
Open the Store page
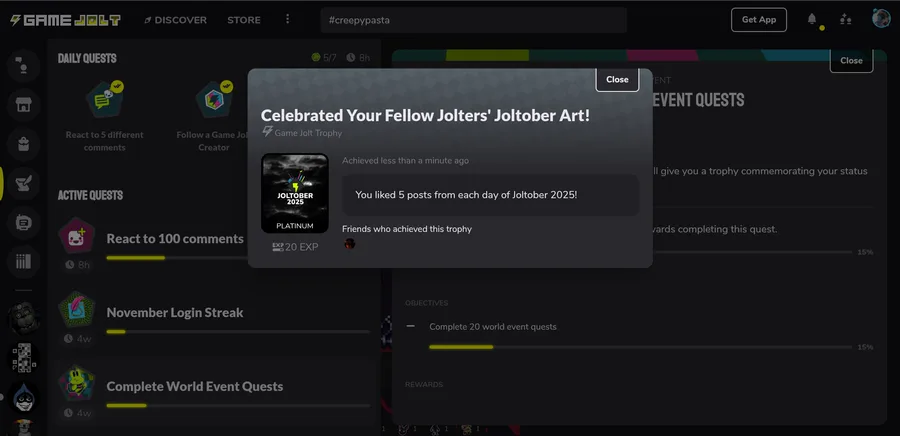click(244, 20)
